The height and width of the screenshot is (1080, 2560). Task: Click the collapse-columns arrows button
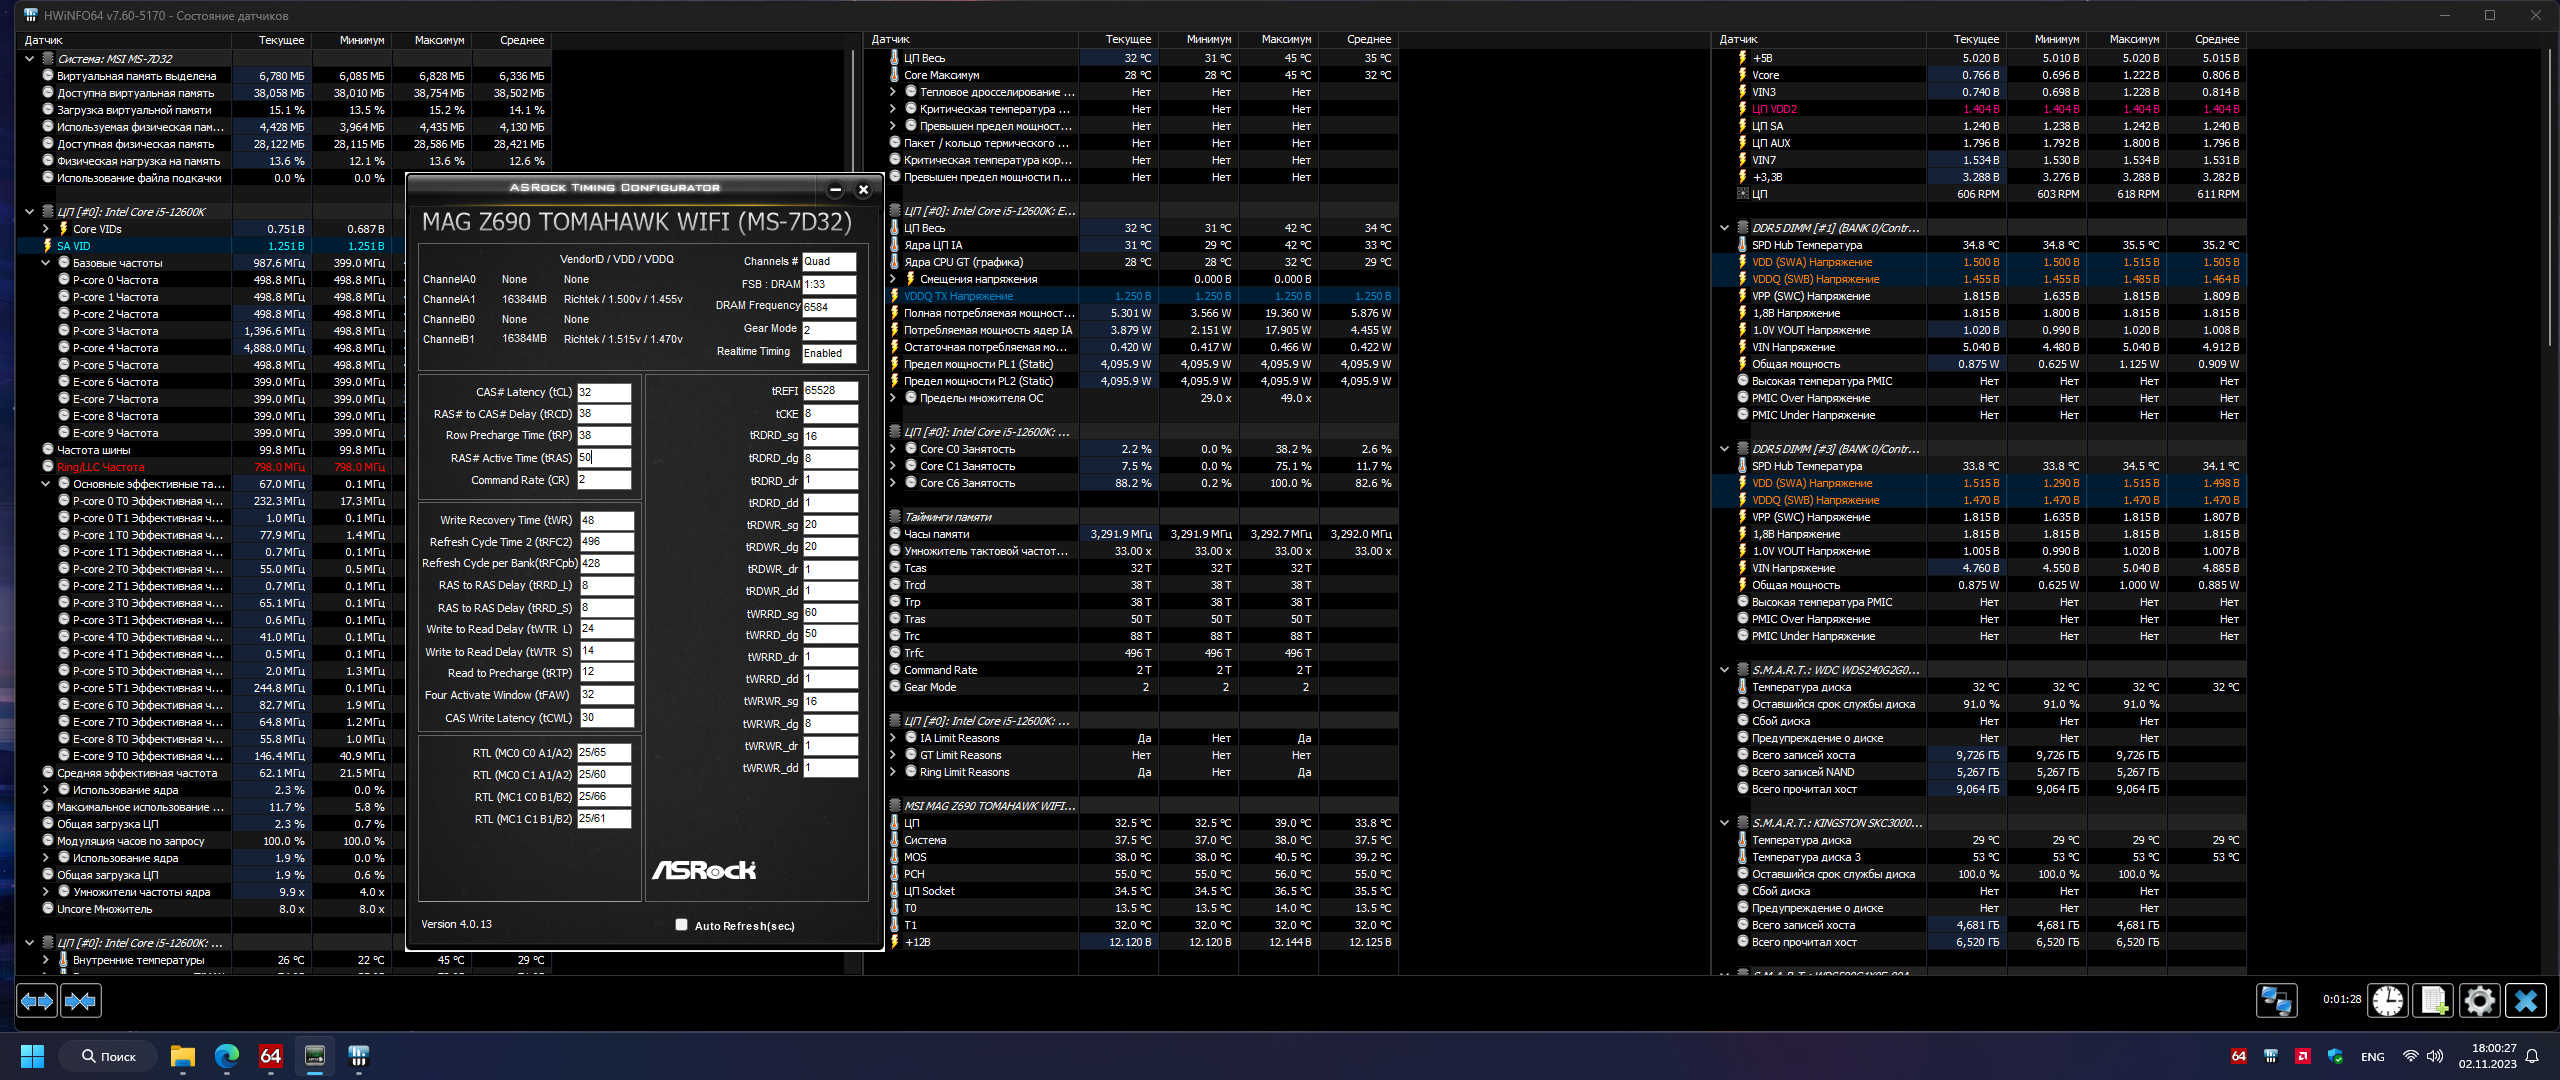[x=81, y=1001]
